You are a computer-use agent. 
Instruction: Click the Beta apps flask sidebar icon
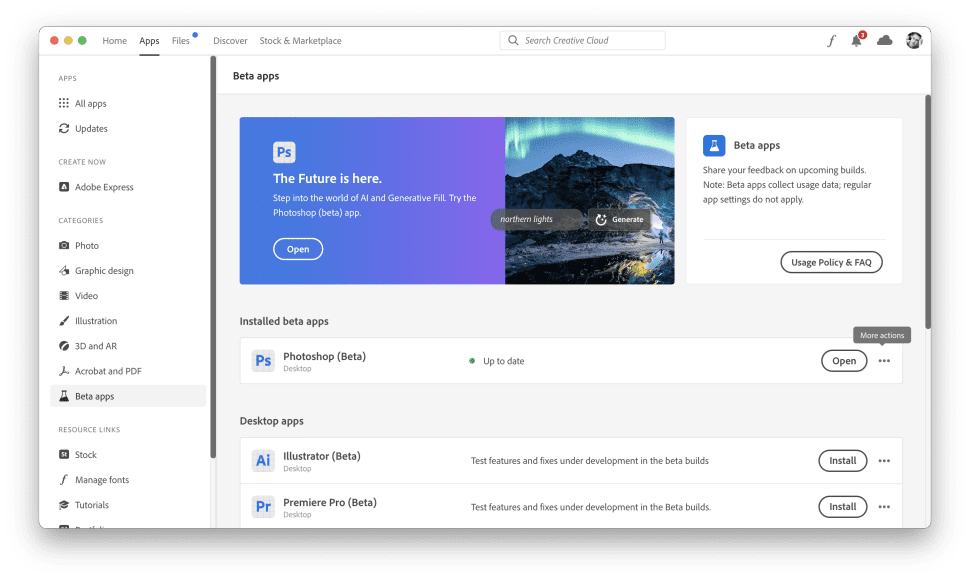pyautogui.click(x=64, y=396)
